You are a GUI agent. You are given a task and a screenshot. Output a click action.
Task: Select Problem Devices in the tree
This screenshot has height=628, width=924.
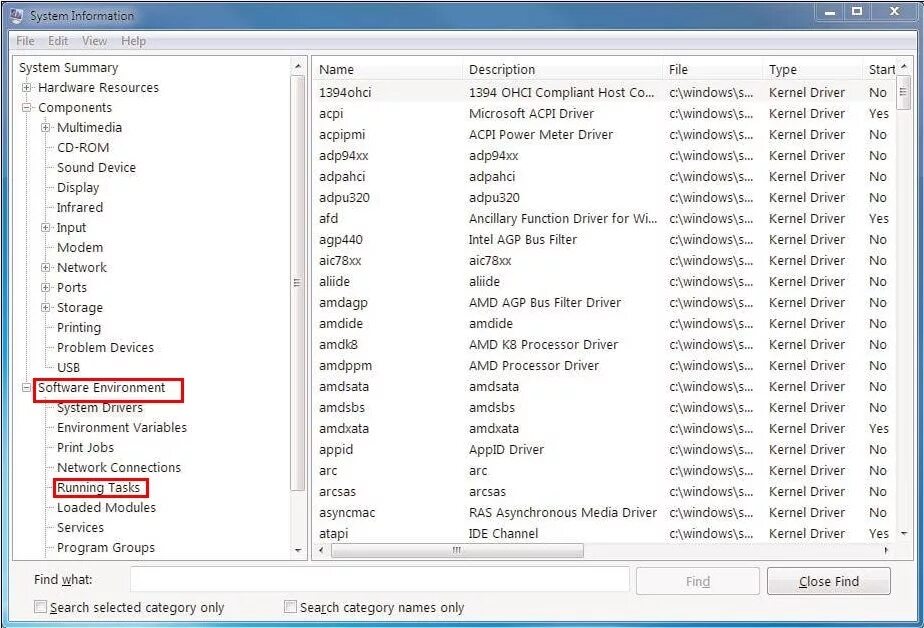pyautogui.click(x=105, y=348)
